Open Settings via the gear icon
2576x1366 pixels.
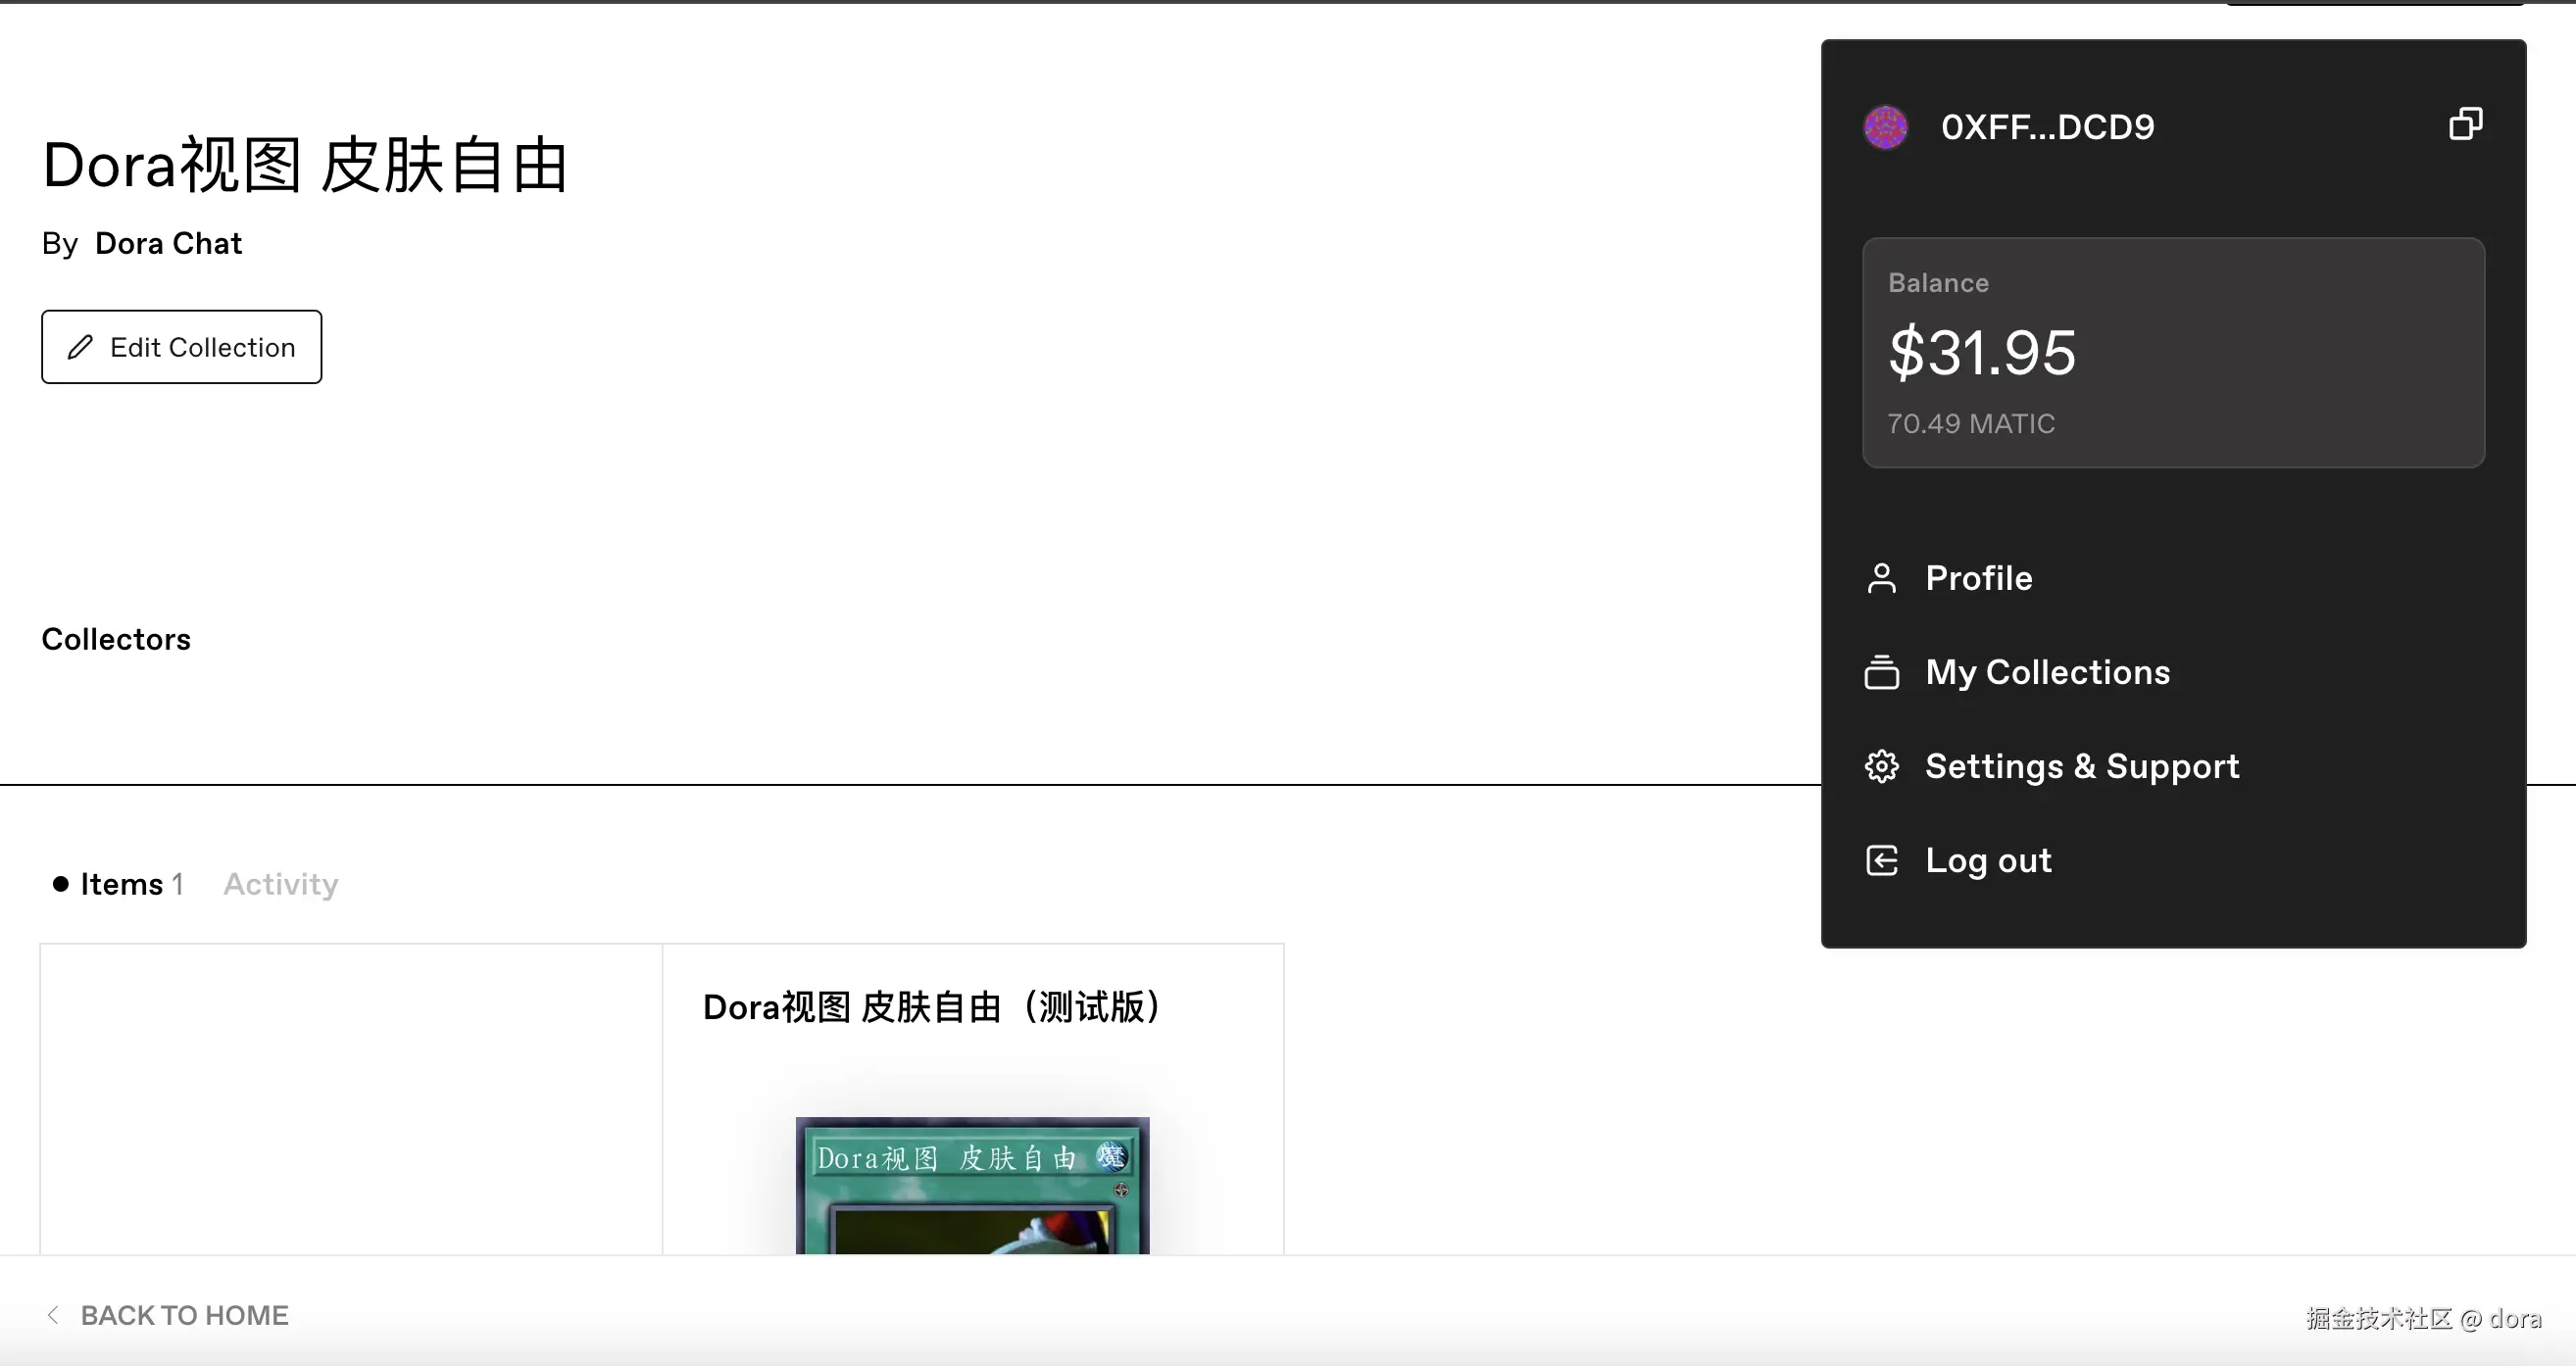[1882, 765]
